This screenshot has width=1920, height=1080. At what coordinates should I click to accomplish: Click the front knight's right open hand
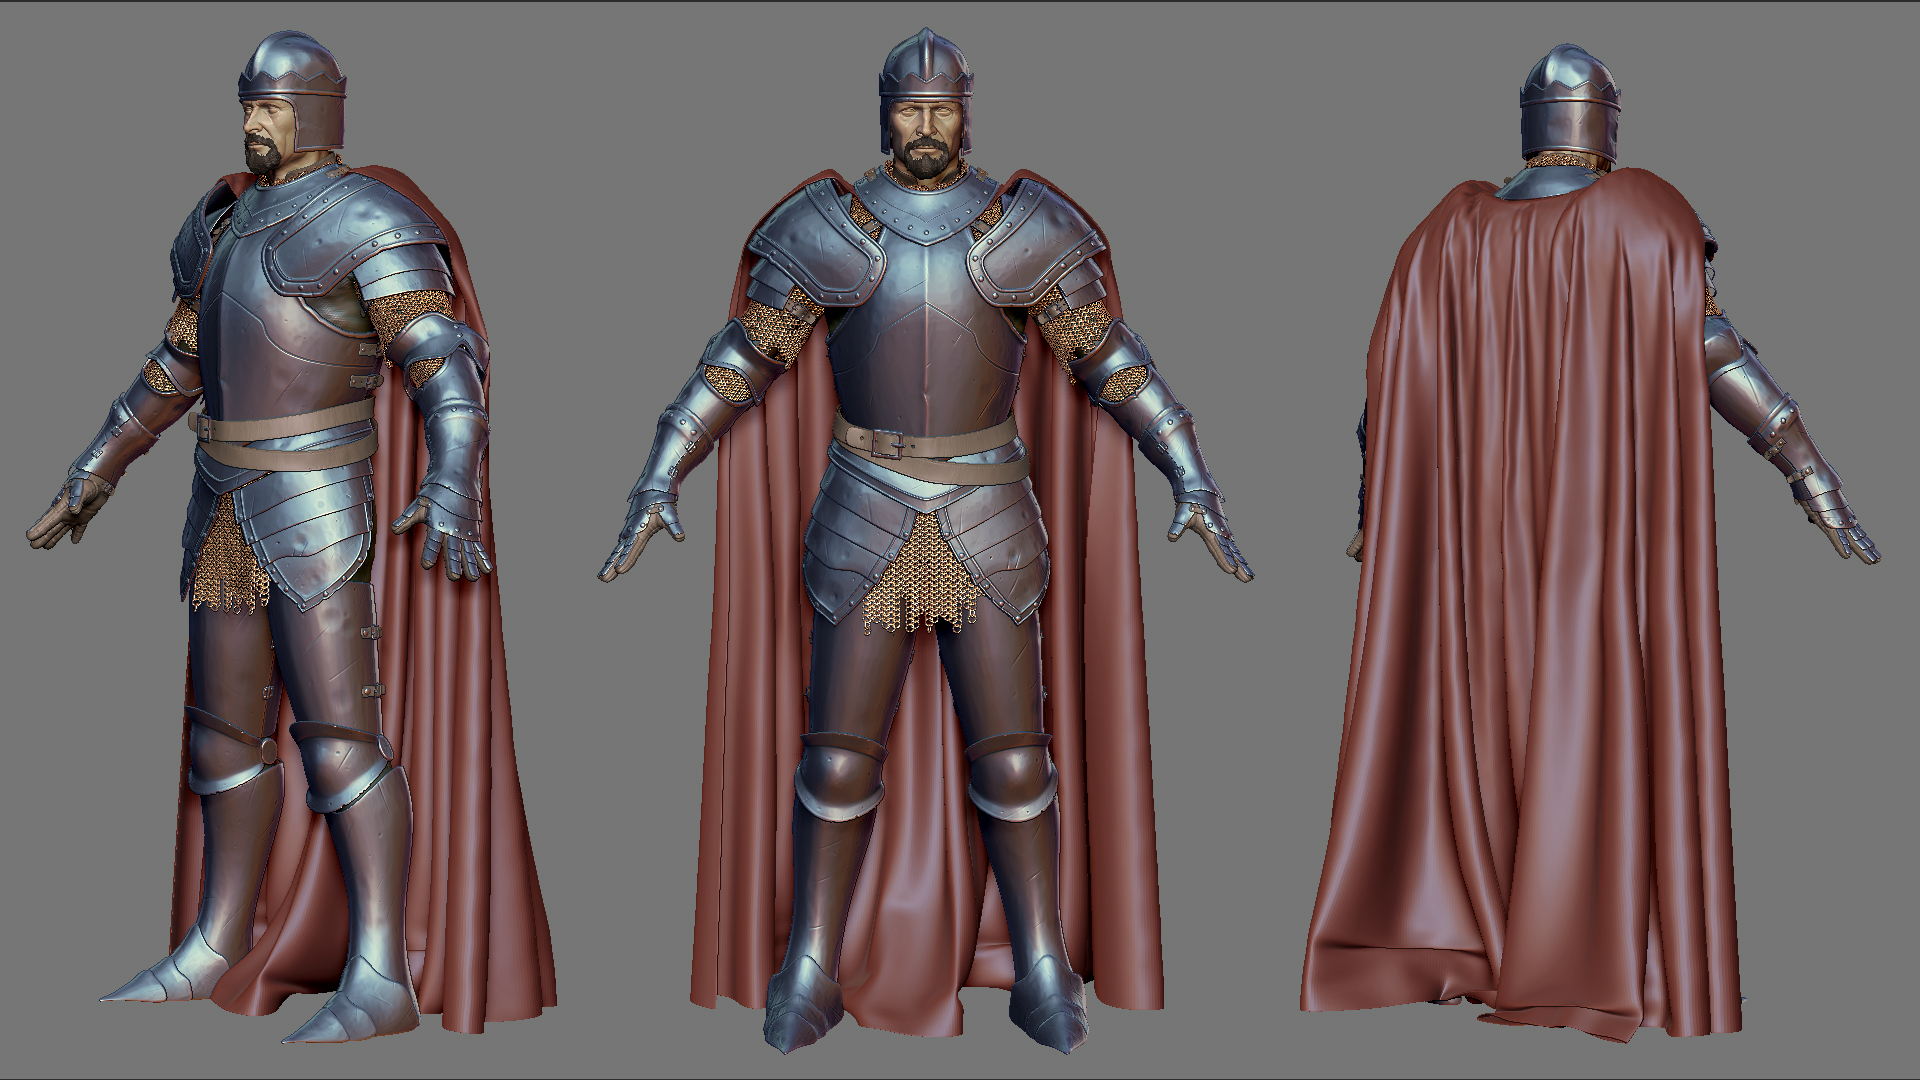pos(1210,540)
